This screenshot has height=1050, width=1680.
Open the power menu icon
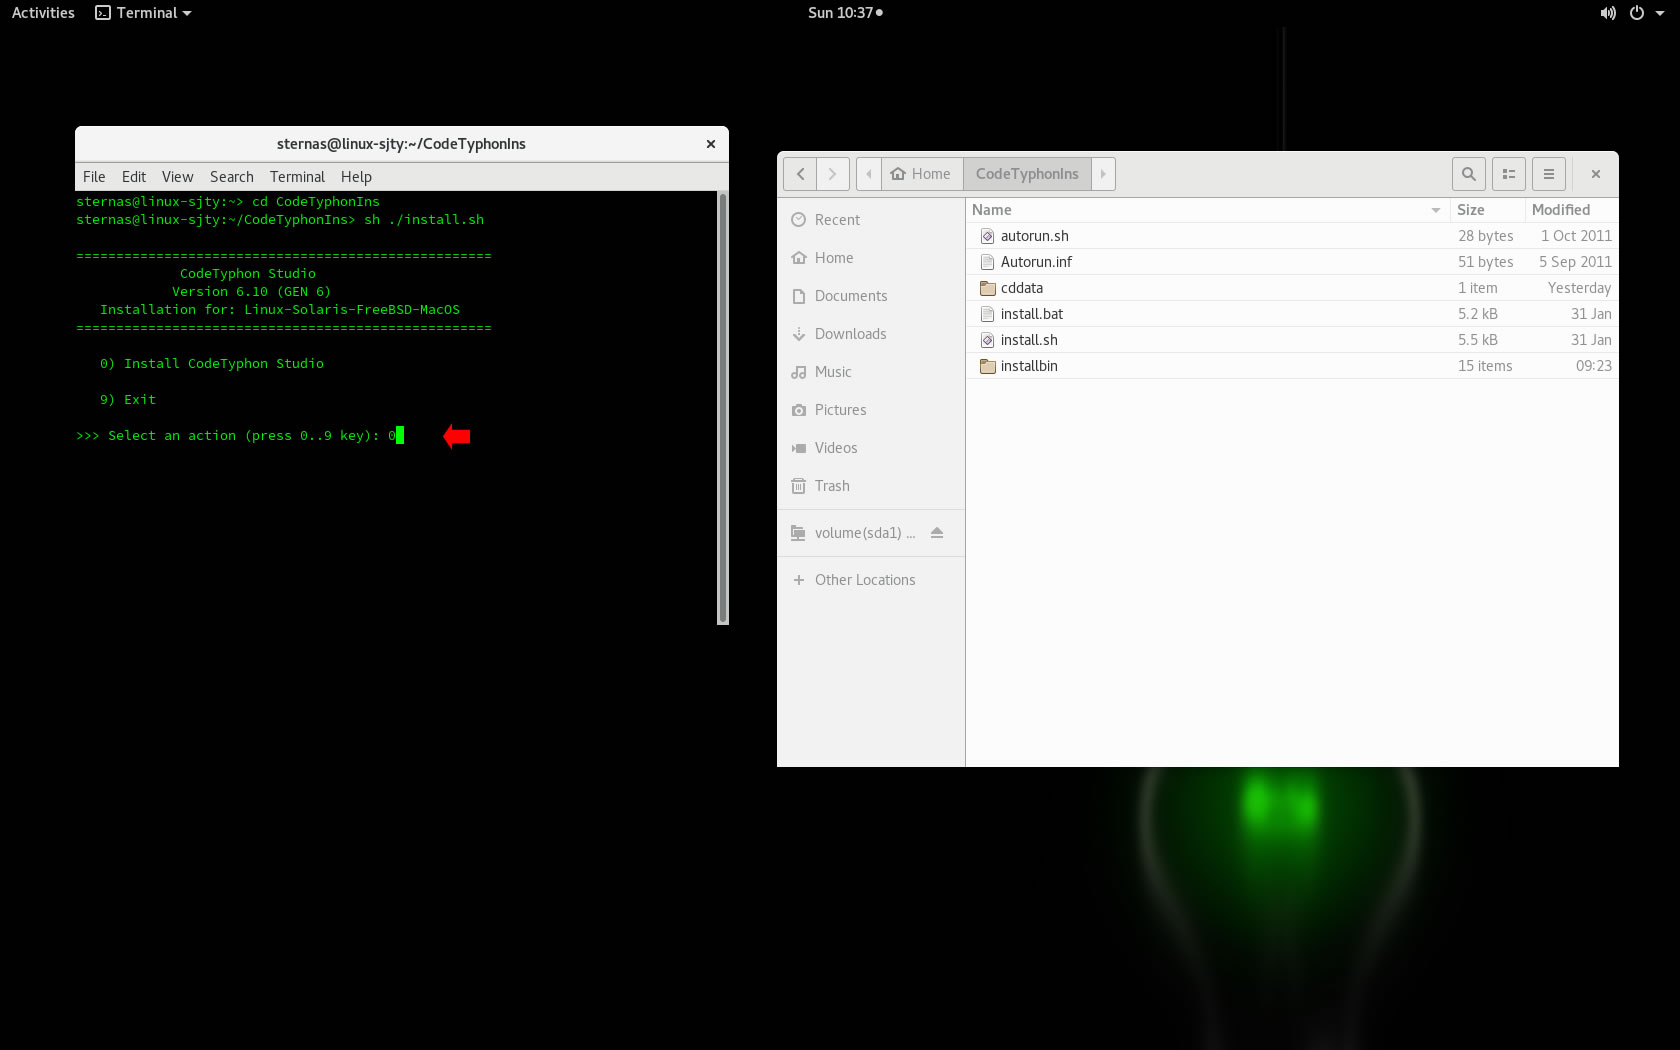(x=1637, y=13)
